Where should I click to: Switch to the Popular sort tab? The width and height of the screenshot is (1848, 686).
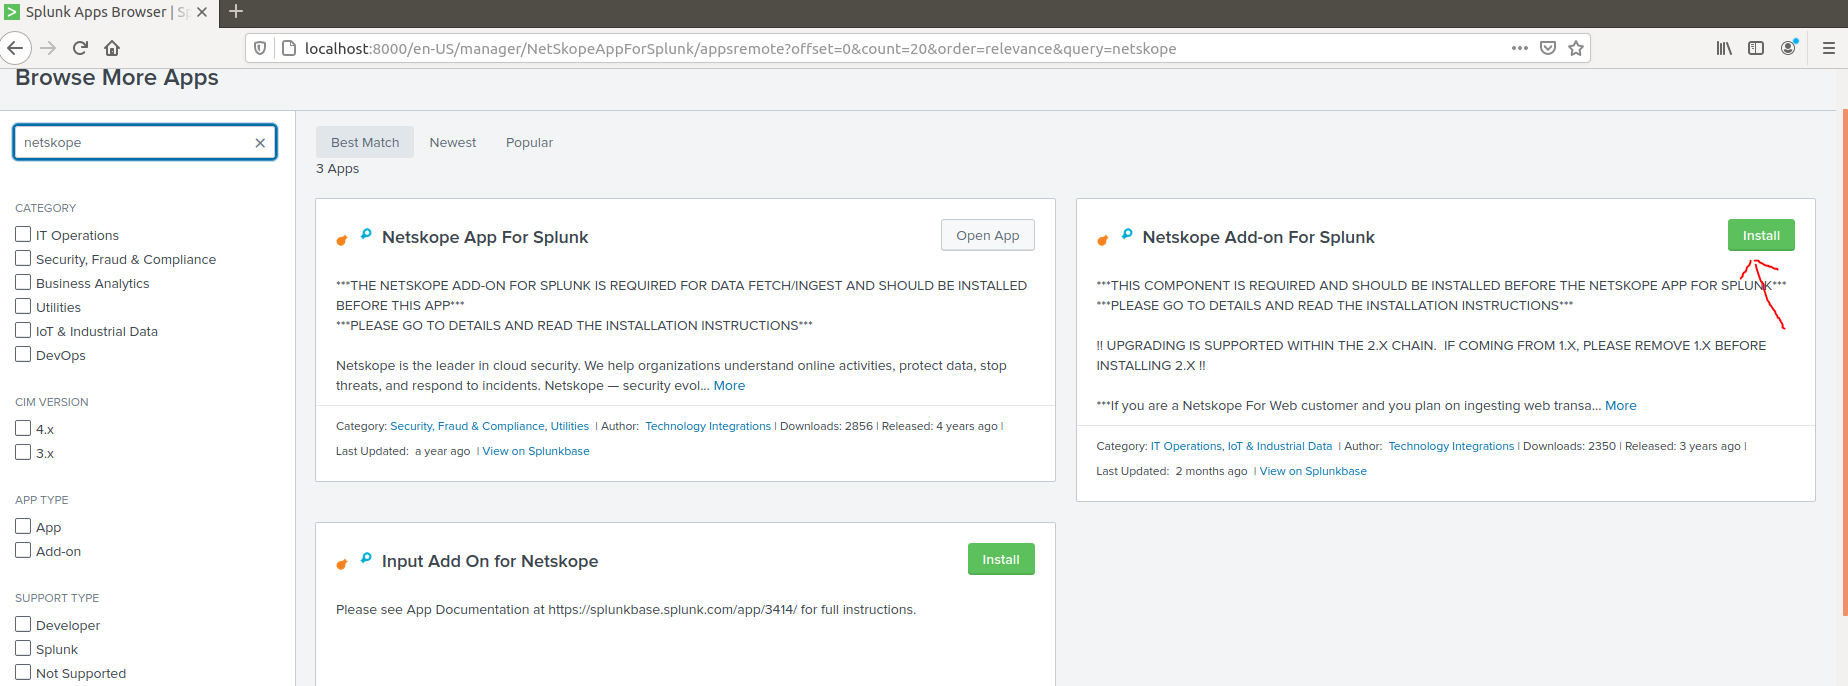tap(529, 143)
